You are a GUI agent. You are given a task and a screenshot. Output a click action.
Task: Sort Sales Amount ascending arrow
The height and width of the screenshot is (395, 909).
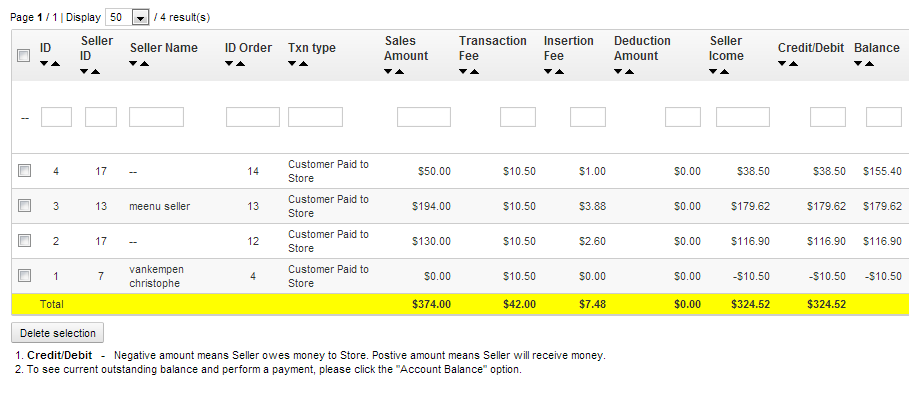[399, 71]
